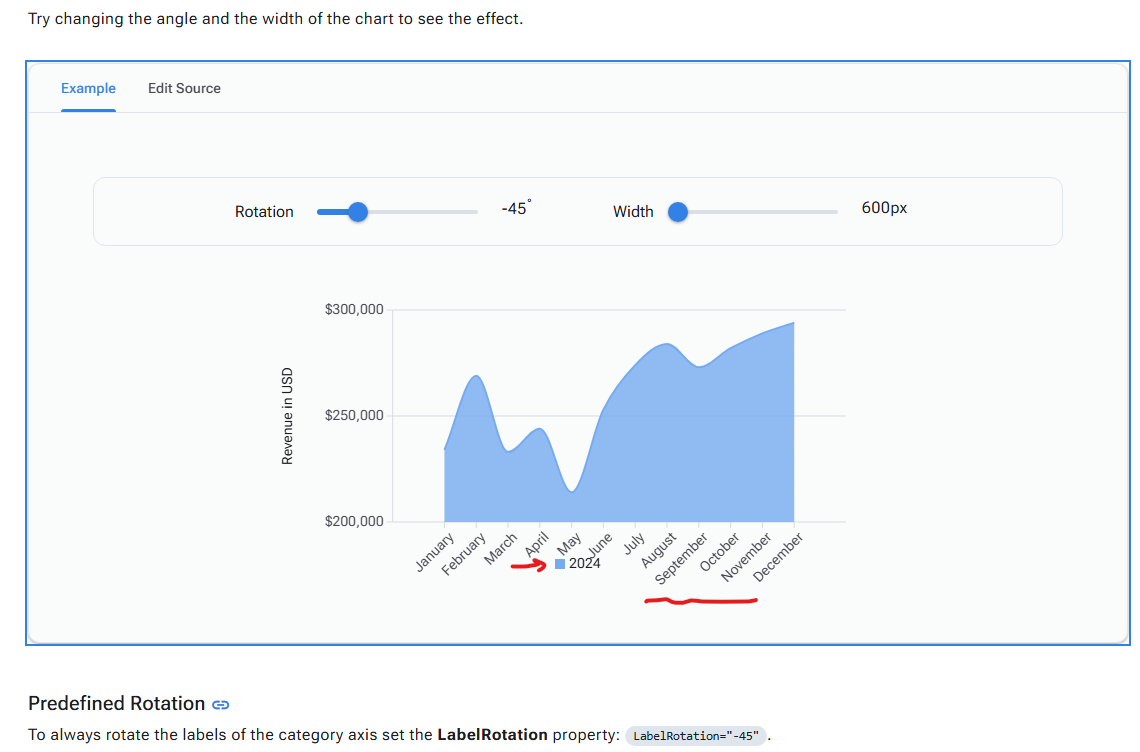This screenshot has width=1140, height=752.
Task: Open the Edit Source tab
Action: [184, 88]
